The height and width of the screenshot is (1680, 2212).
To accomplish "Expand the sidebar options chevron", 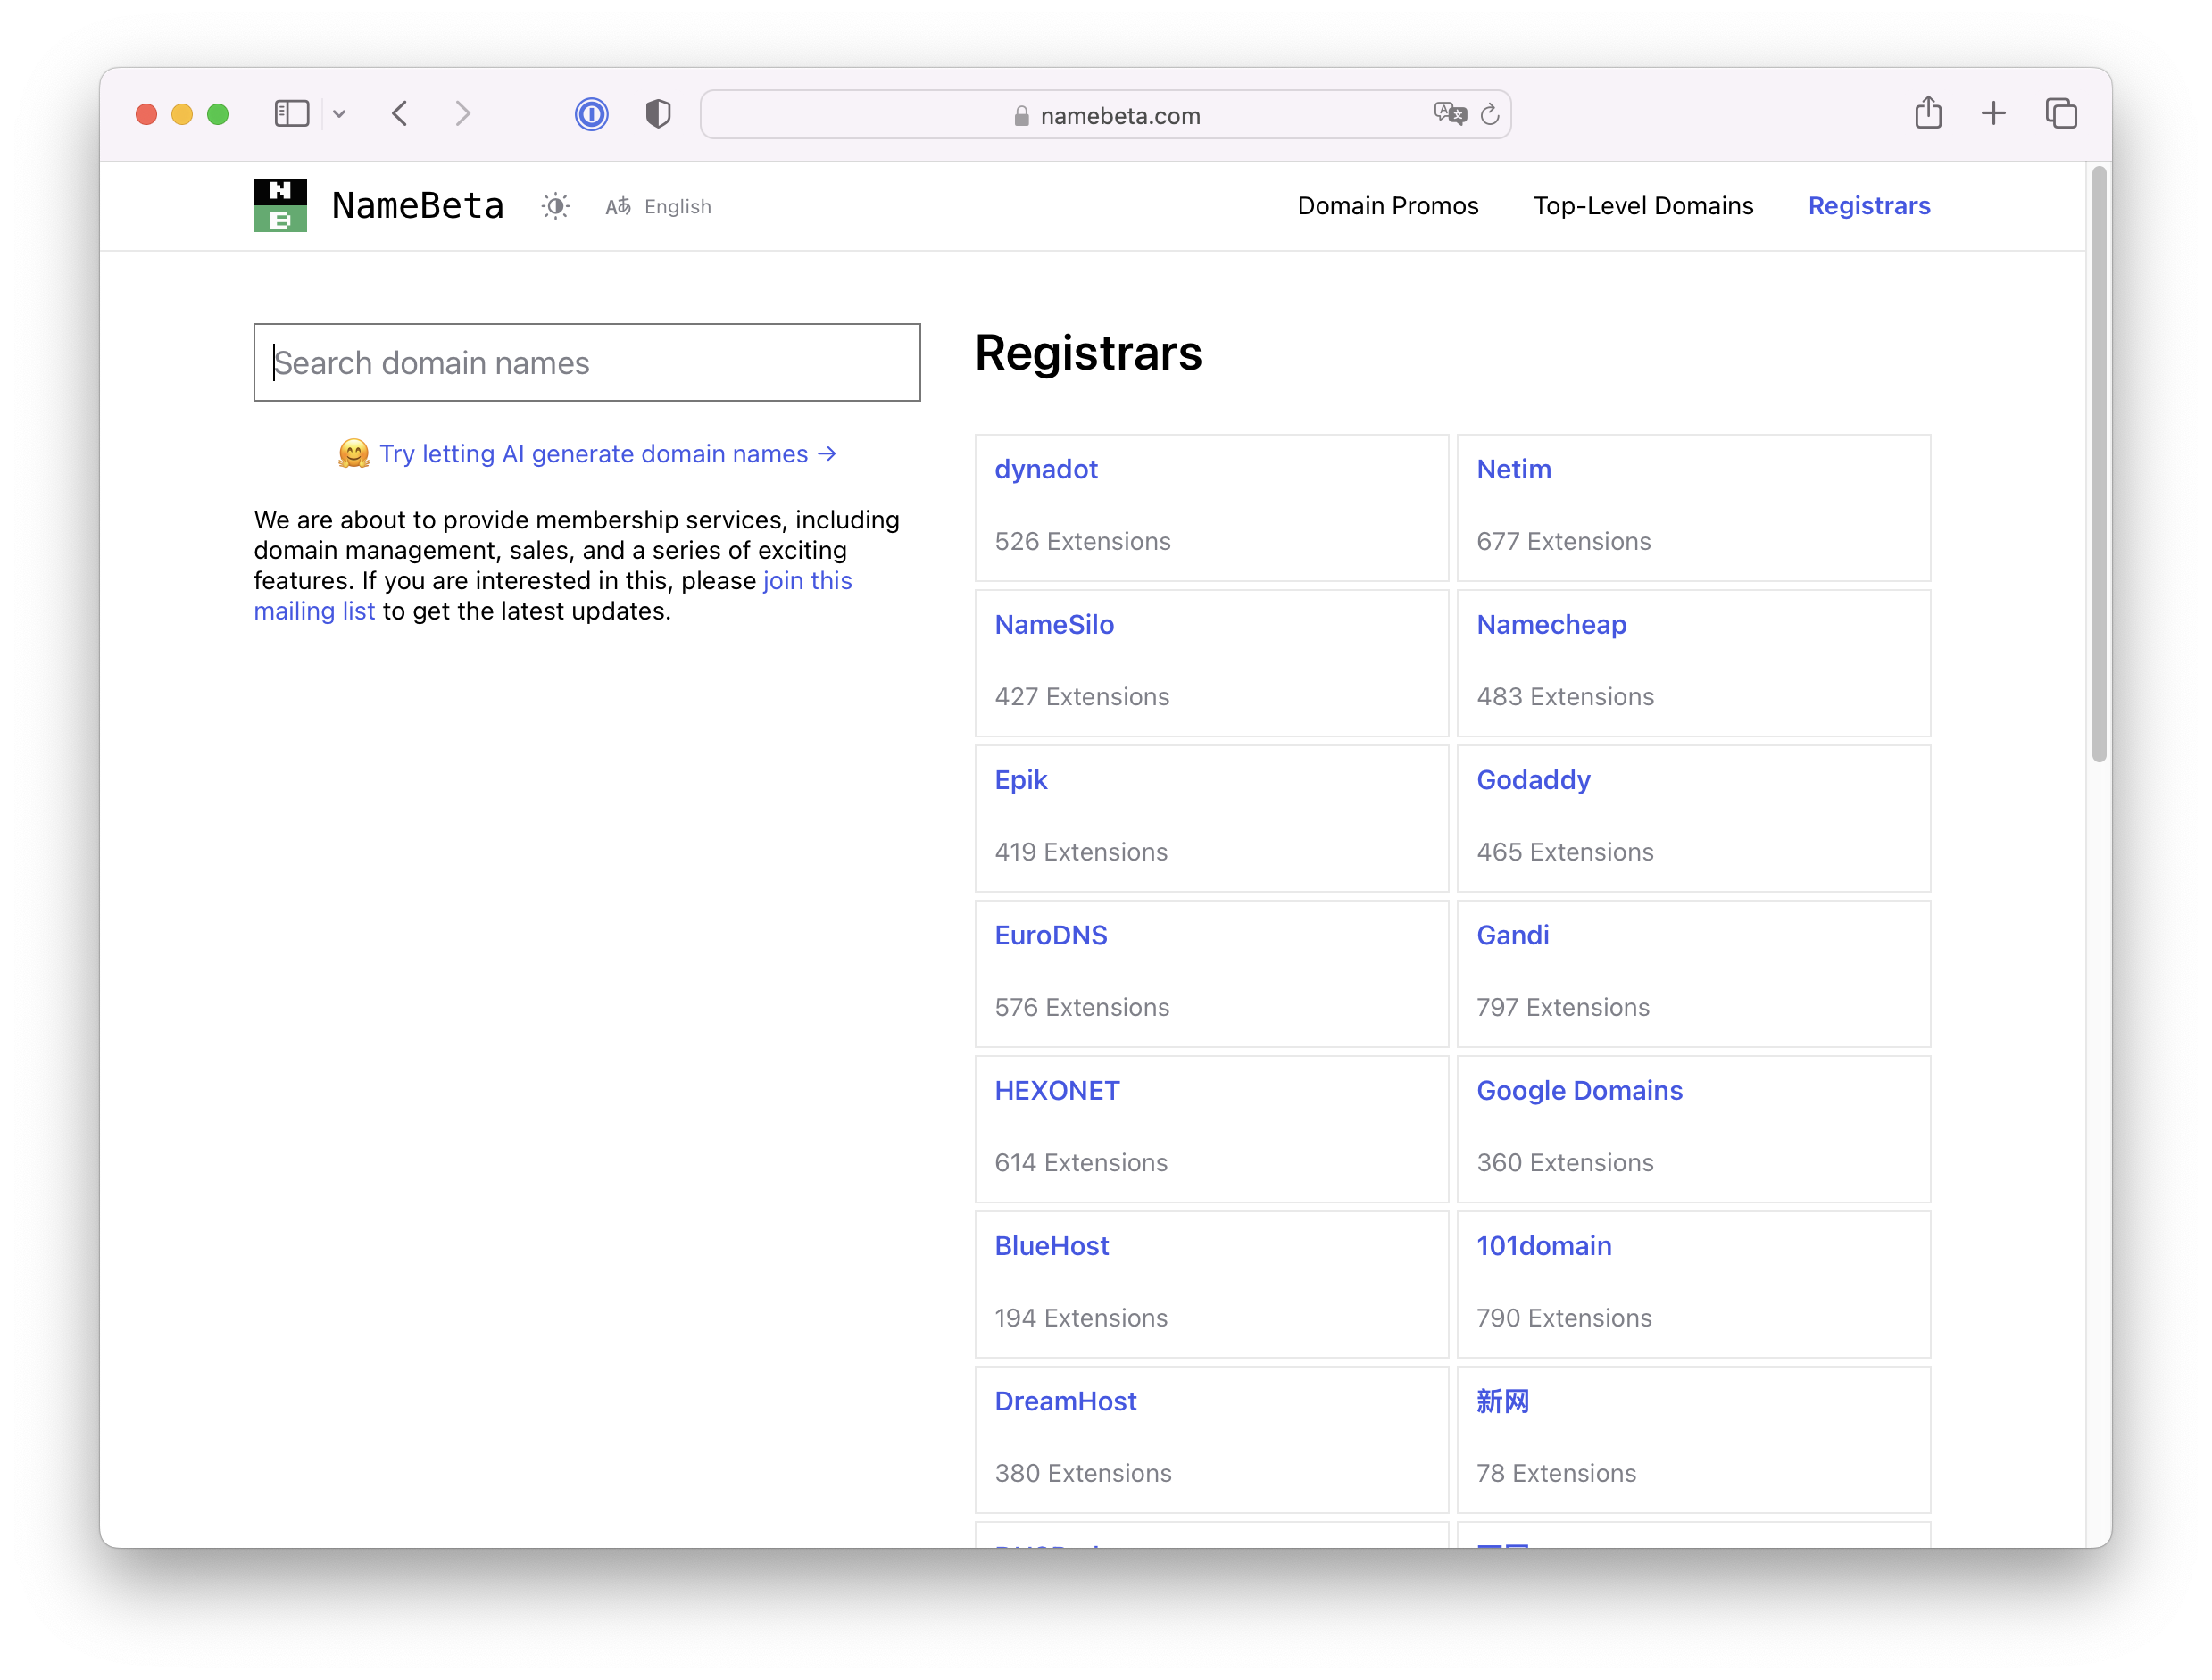I will click(x=339, y=114).
